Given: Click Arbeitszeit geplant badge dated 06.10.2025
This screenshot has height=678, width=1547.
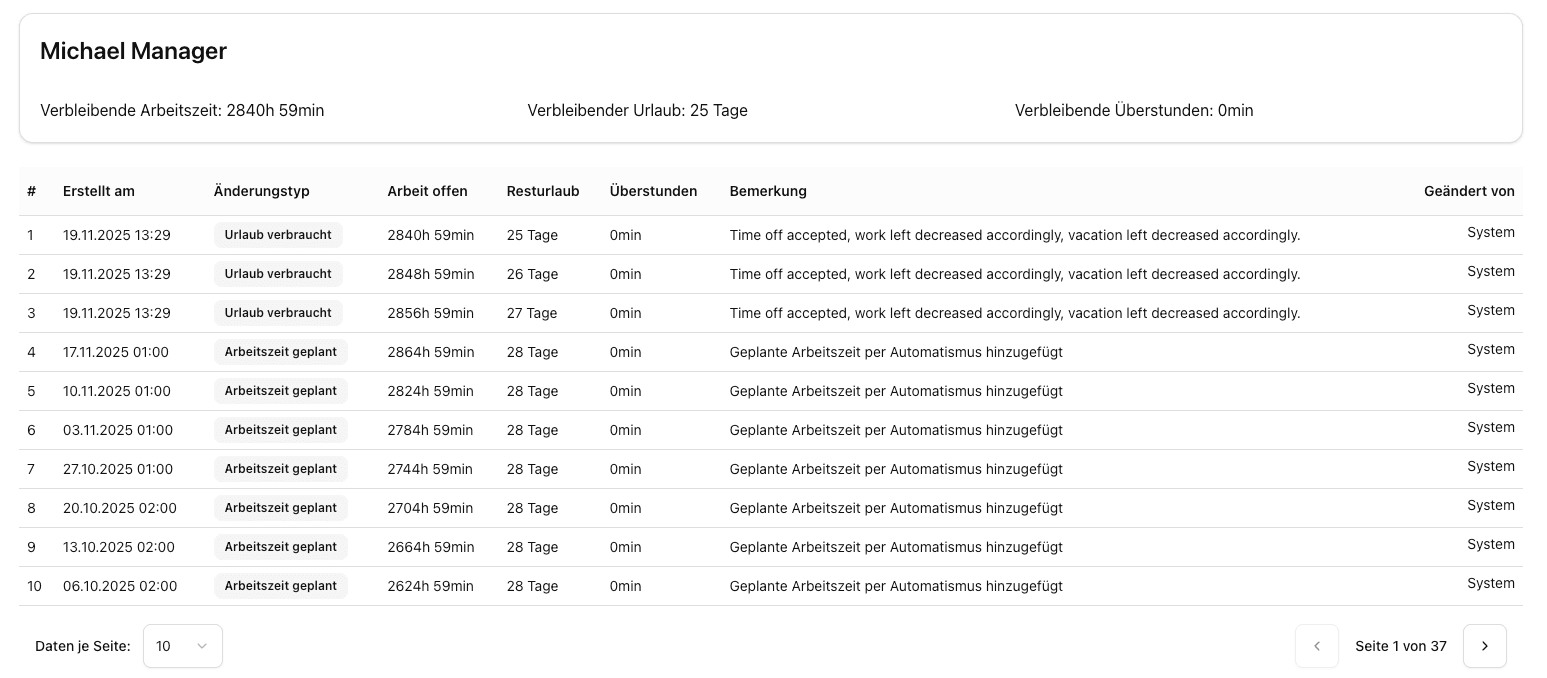Looking at the screenshot, I should tap(281, 586).
